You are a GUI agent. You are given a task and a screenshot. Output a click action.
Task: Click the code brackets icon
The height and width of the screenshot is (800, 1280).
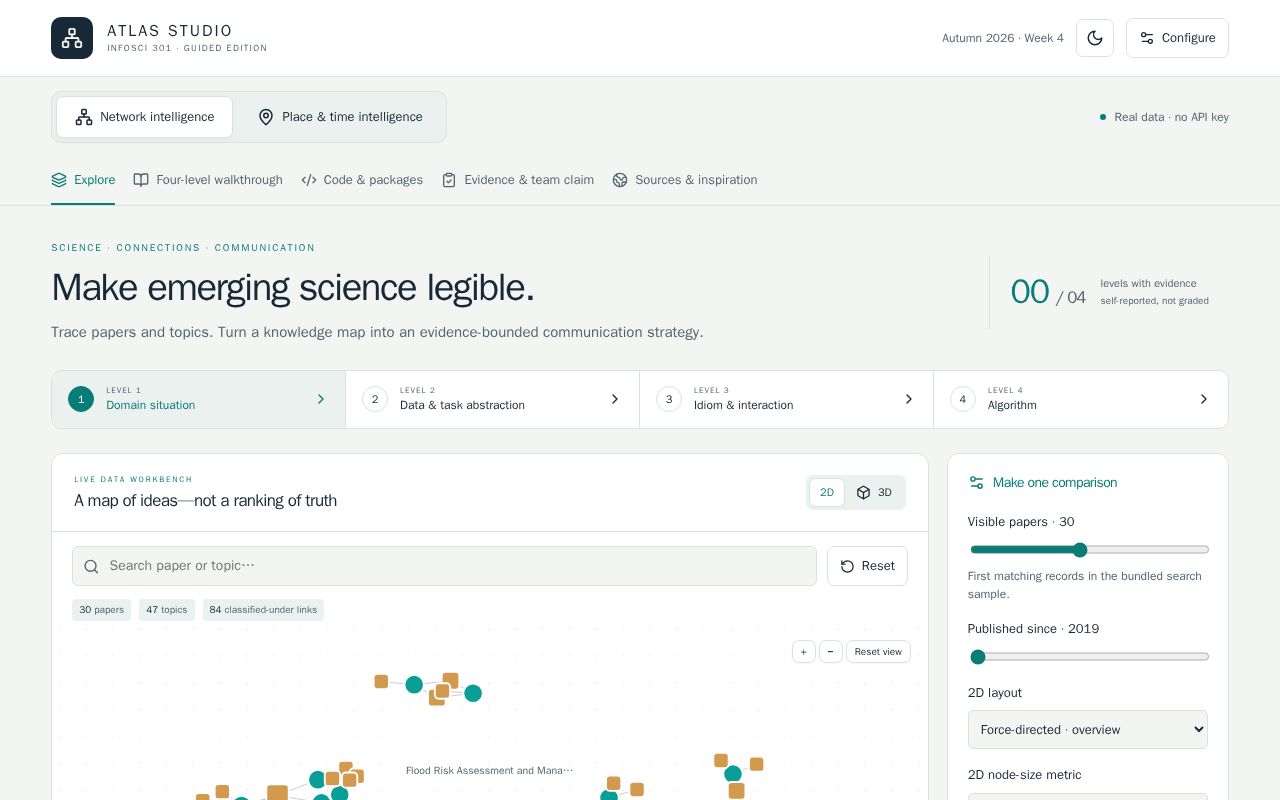pyautogui.click(x=309, y=180)
